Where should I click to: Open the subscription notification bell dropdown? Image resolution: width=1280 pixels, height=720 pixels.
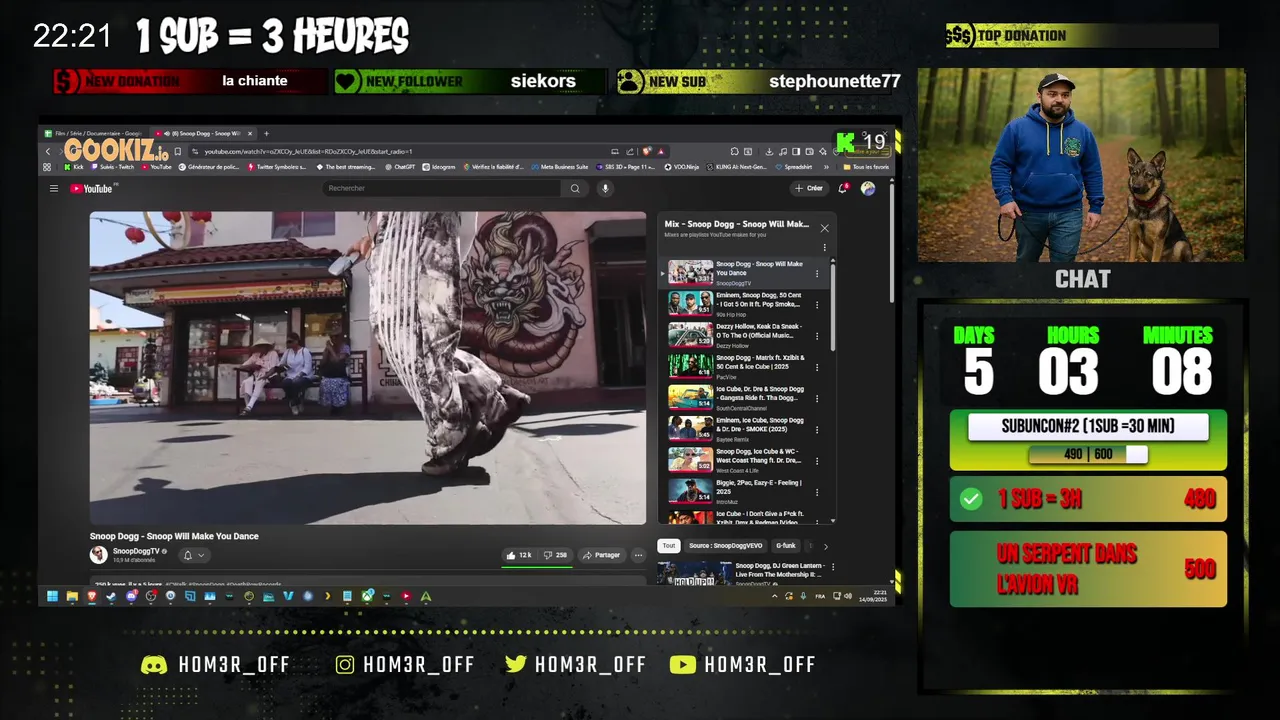(194, 555)
